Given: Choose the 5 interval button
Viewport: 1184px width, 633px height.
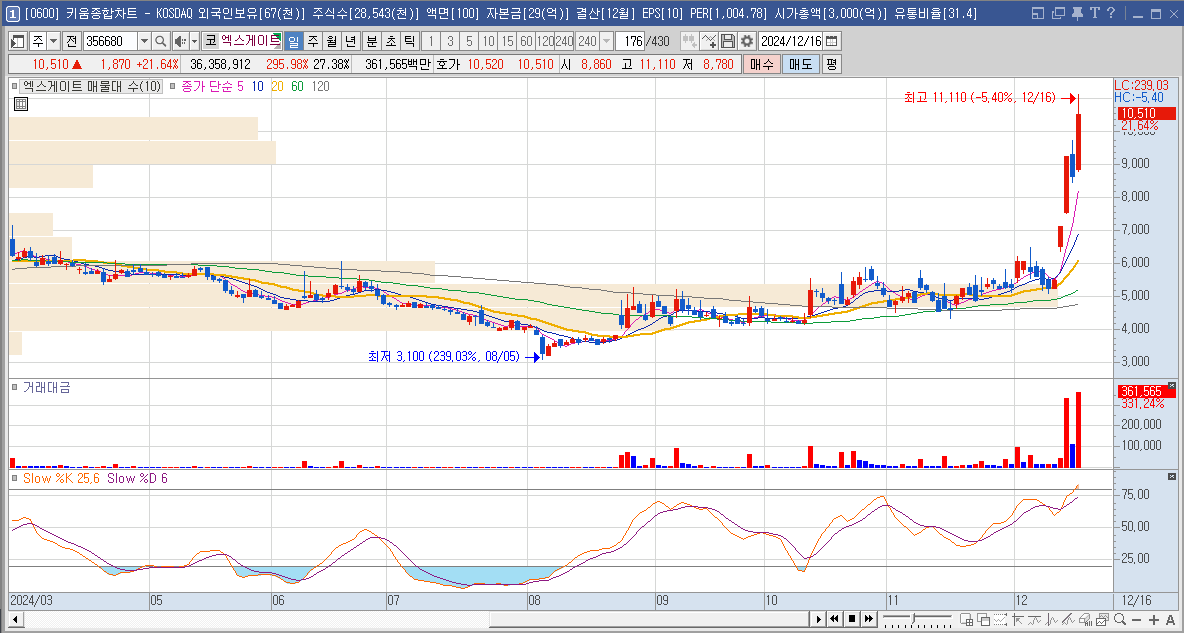Looking at the screenshot, I should point(469,41).
